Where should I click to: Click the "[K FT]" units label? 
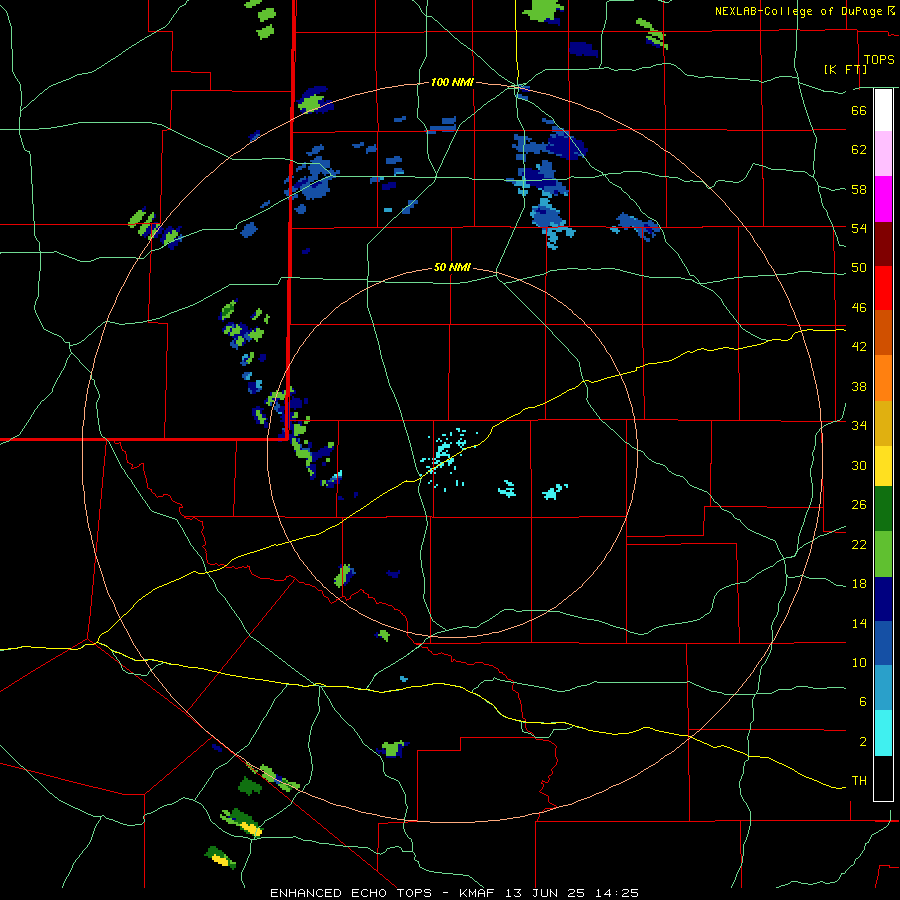pyautogui.click(x=845, y=69)
